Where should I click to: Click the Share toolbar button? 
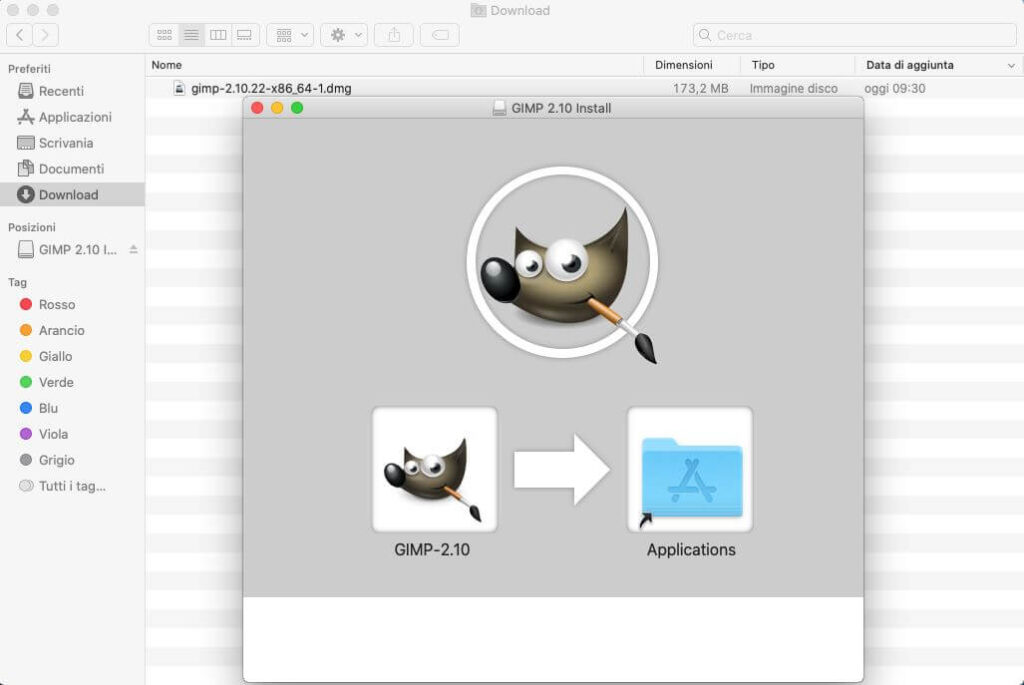point(394,35)
